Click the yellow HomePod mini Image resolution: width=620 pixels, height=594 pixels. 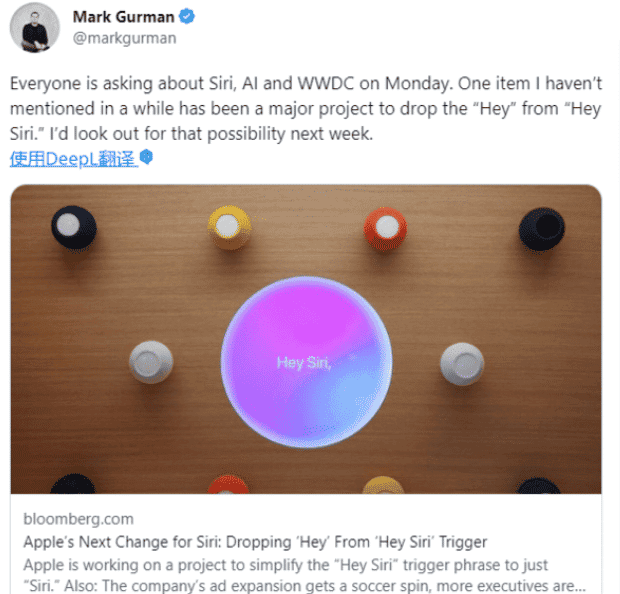click(x=229, y=227)
